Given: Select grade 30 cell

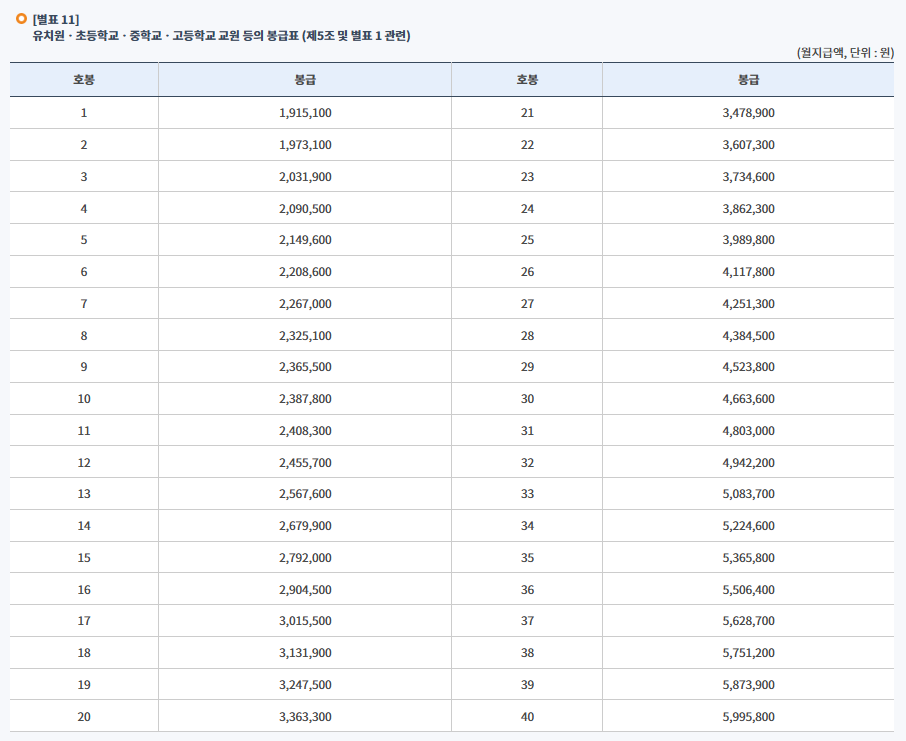Looking at the screenshot, I should point(525,399).
